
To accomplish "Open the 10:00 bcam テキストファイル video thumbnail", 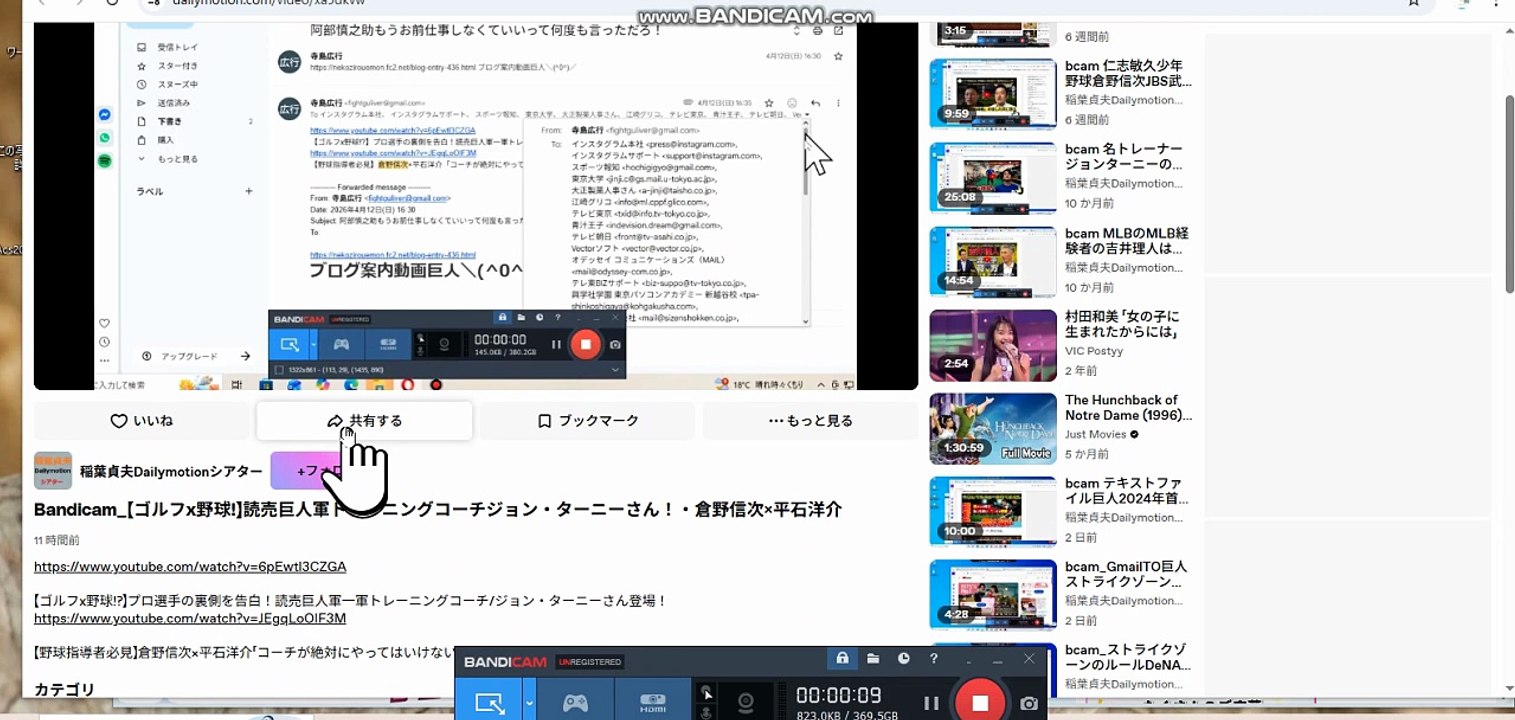I will (993, 512).
